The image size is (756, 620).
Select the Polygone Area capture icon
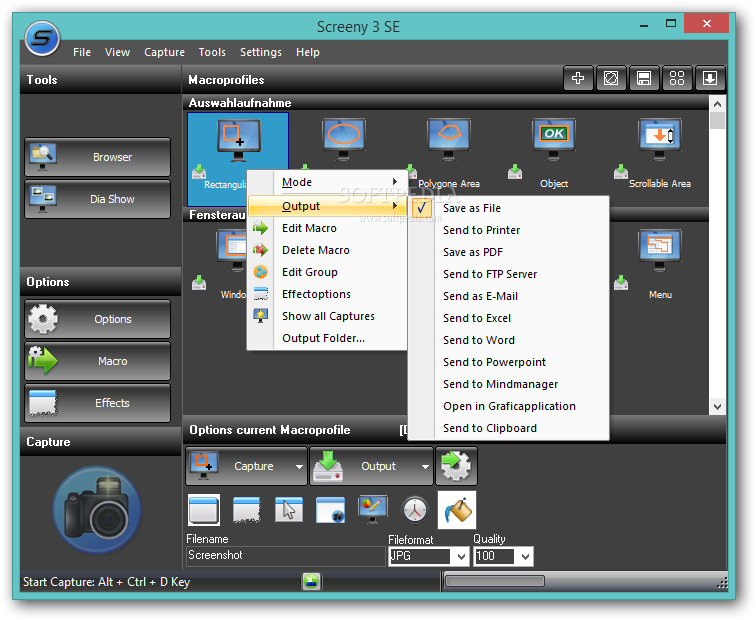(449, 139)
